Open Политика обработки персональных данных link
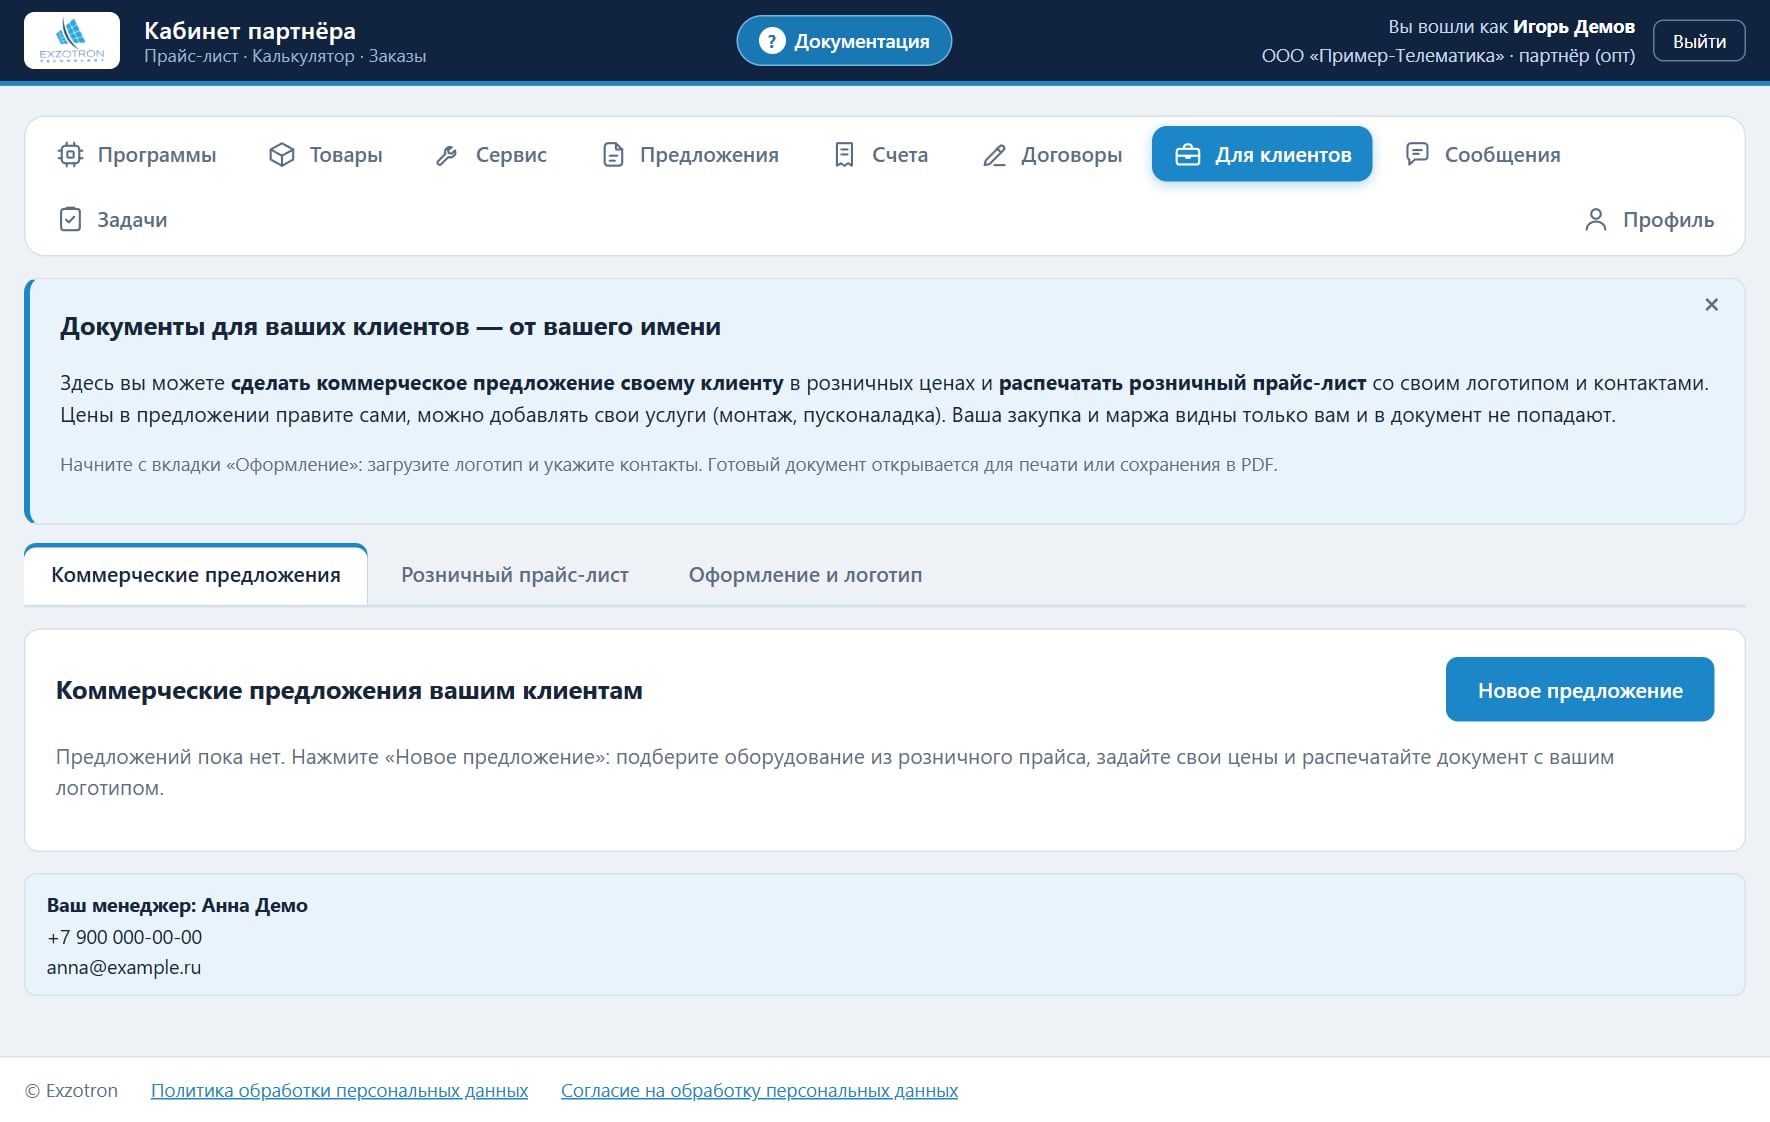The image size is (1770, 1122). click(339, 1091)
